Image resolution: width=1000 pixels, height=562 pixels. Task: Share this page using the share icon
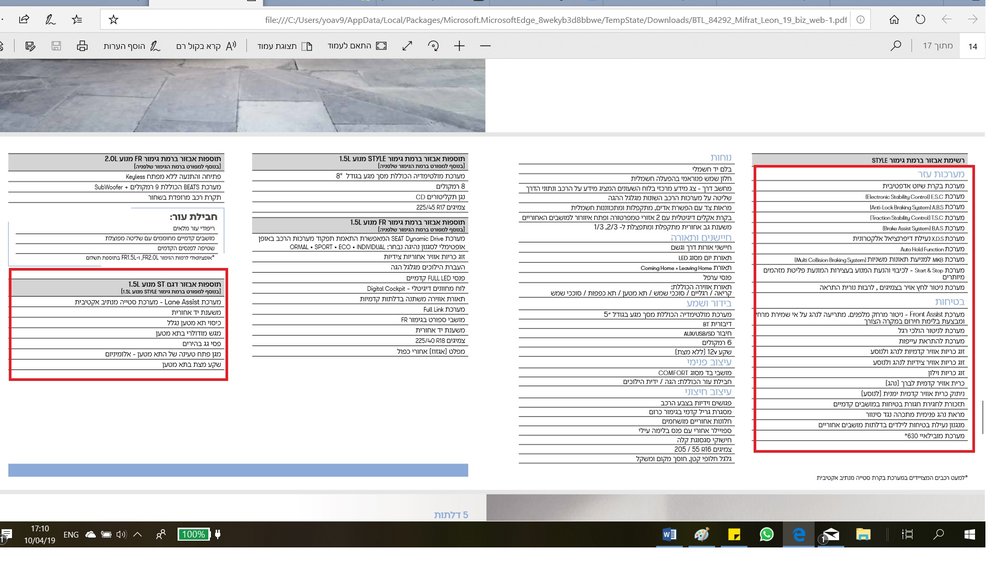click(x=24, y=20)
